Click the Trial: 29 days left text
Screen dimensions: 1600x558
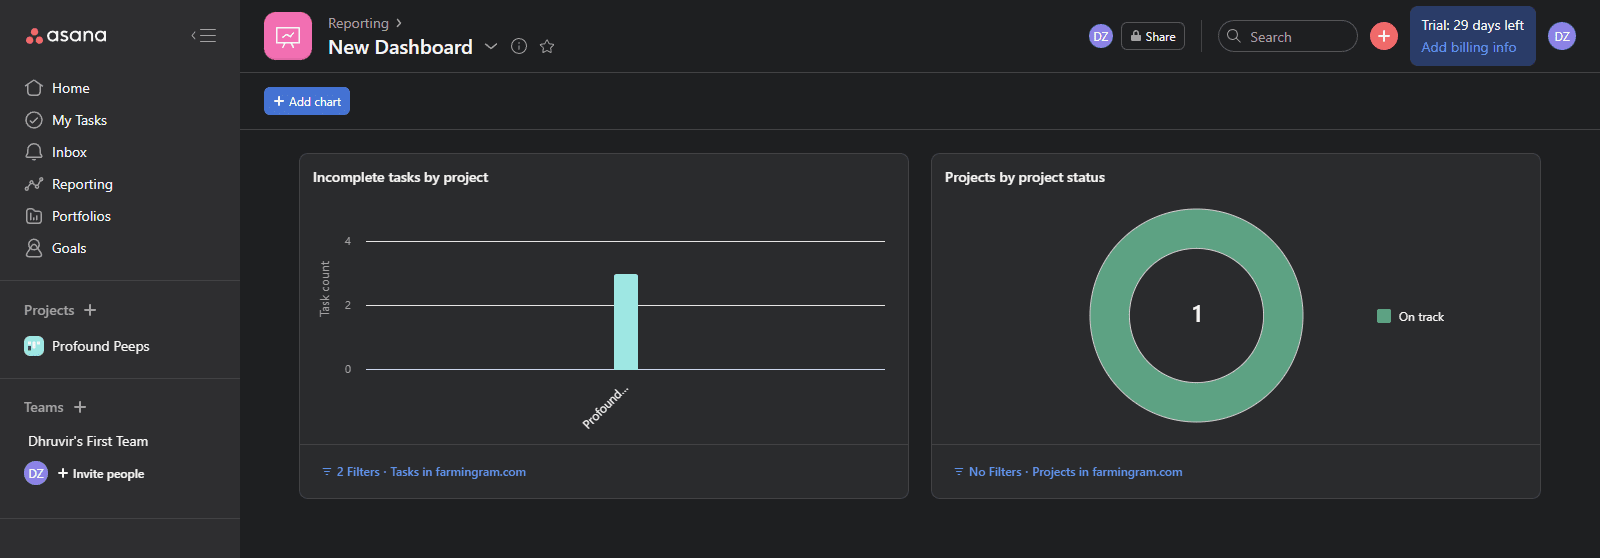click(x=1473, y=25)
